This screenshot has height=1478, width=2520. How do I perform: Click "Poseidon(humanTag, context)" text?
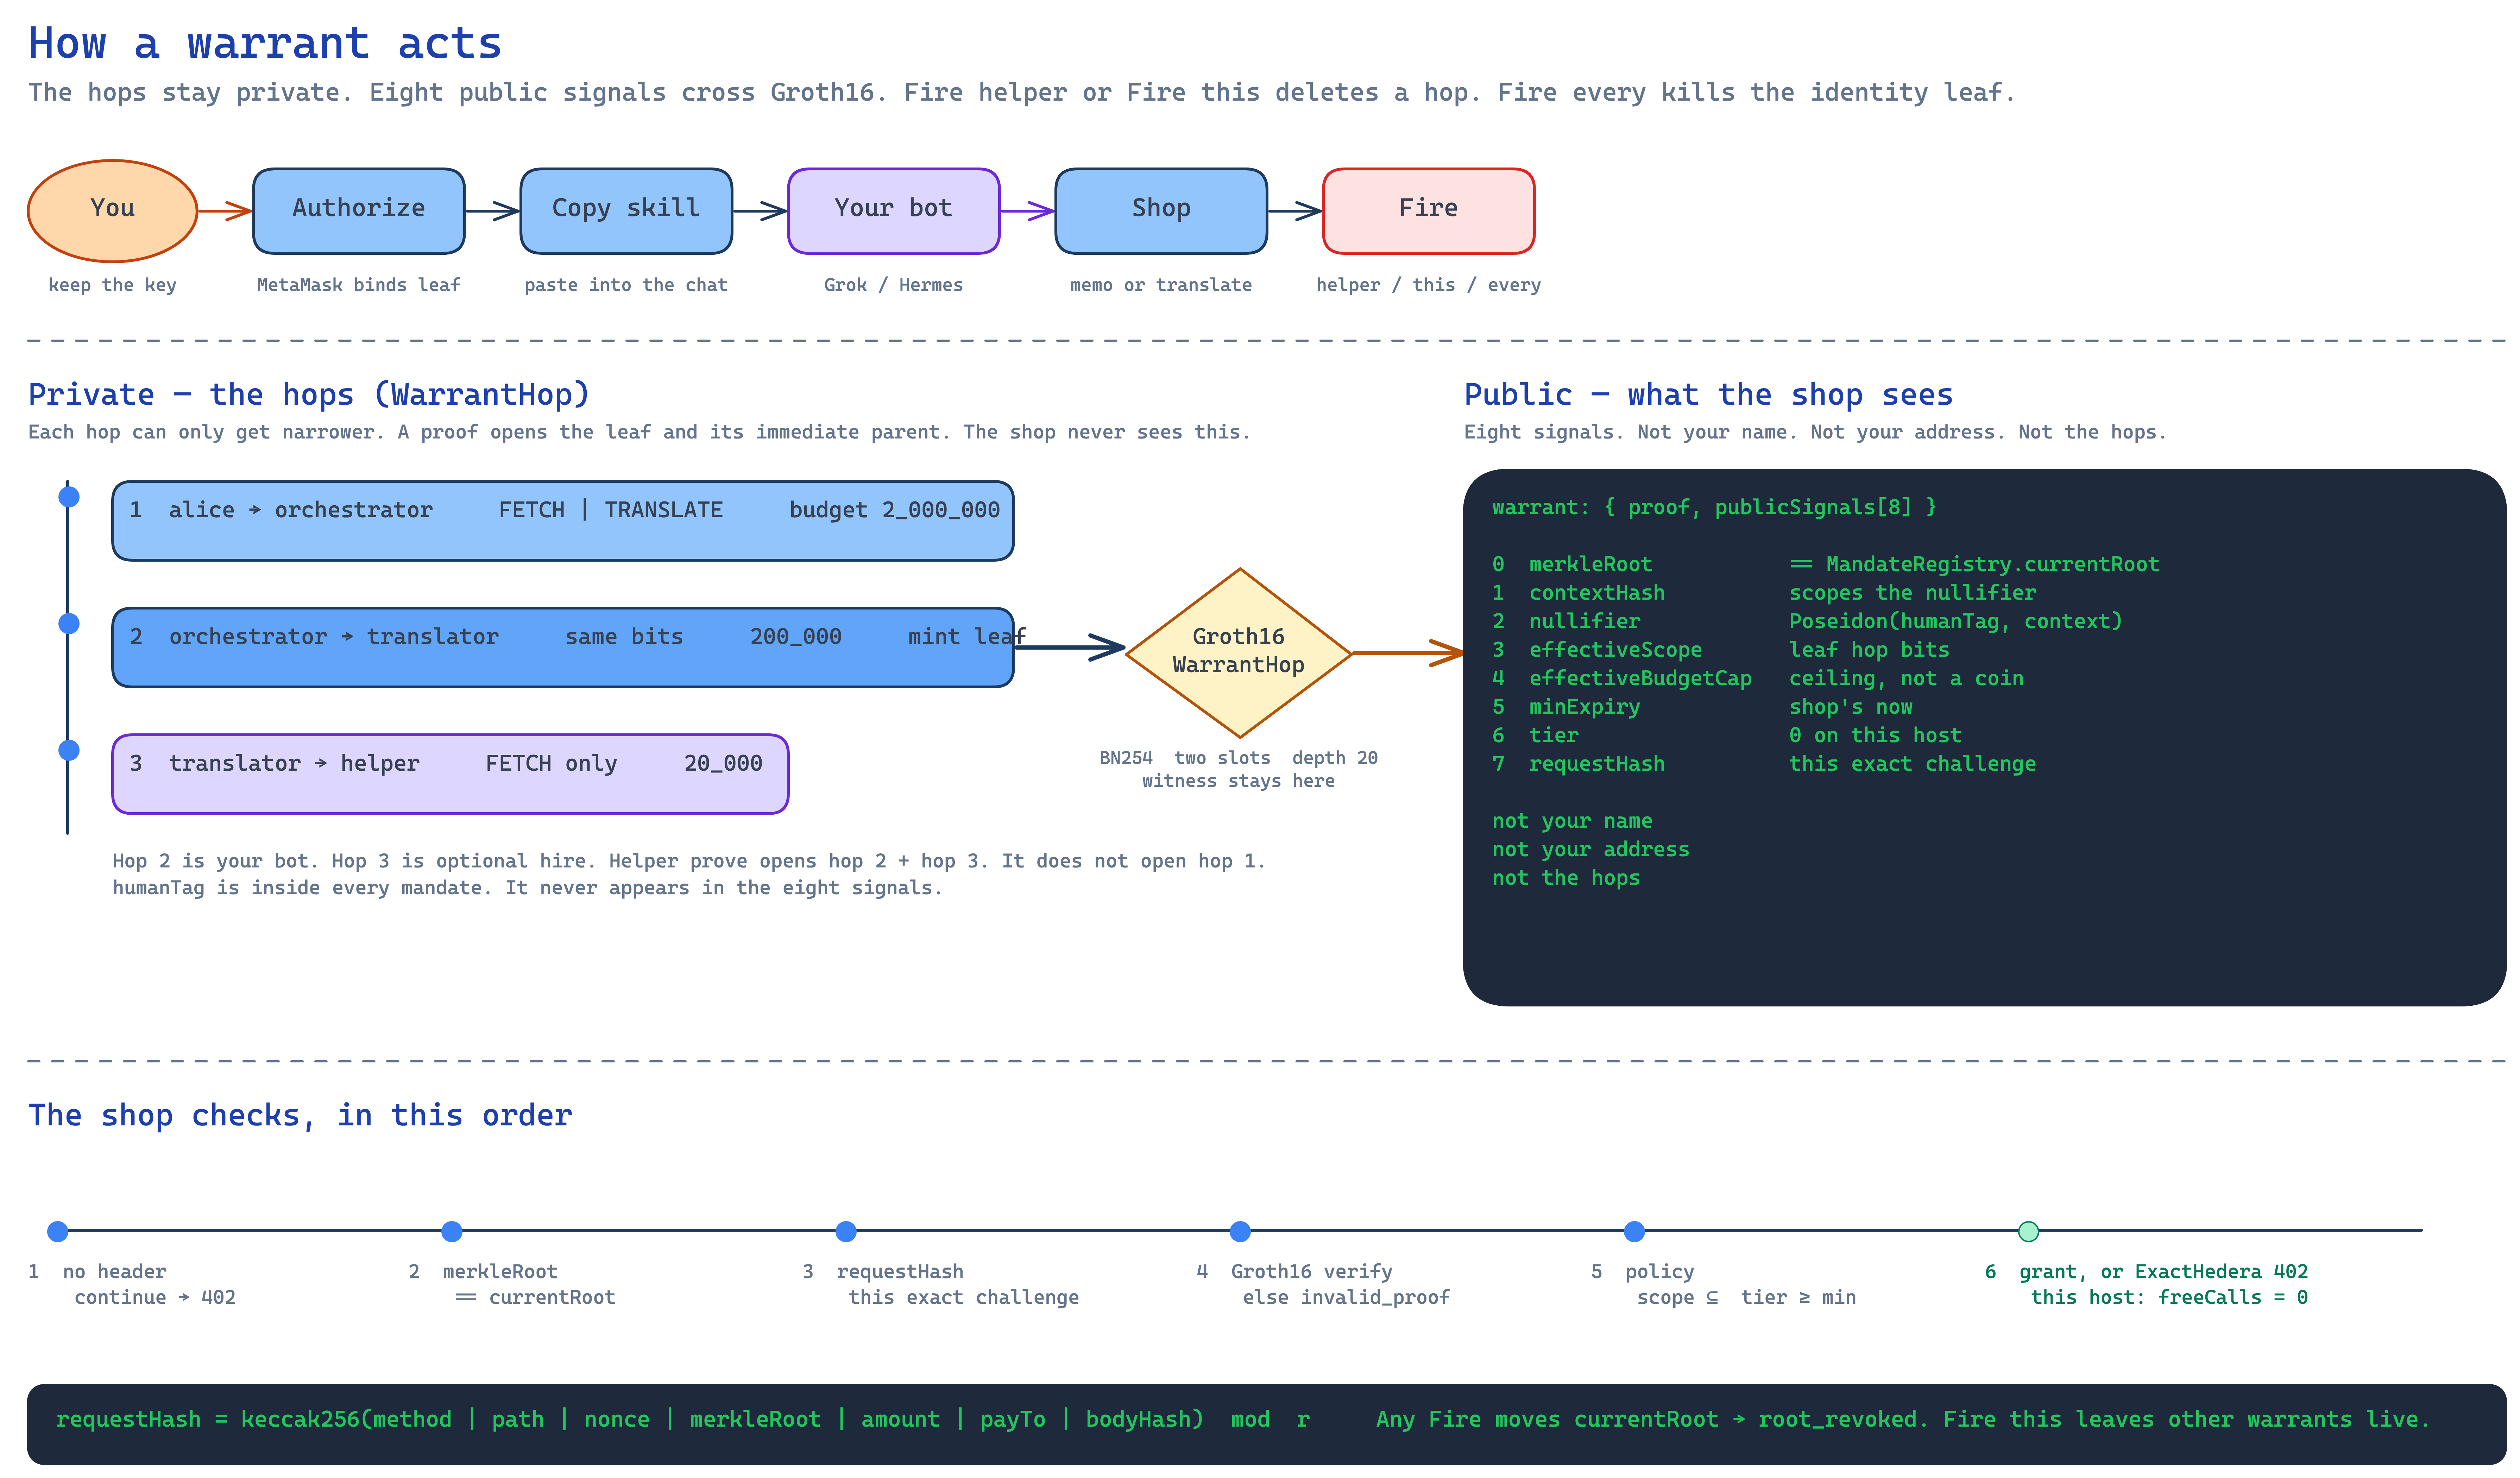[x=1956, y=621]
